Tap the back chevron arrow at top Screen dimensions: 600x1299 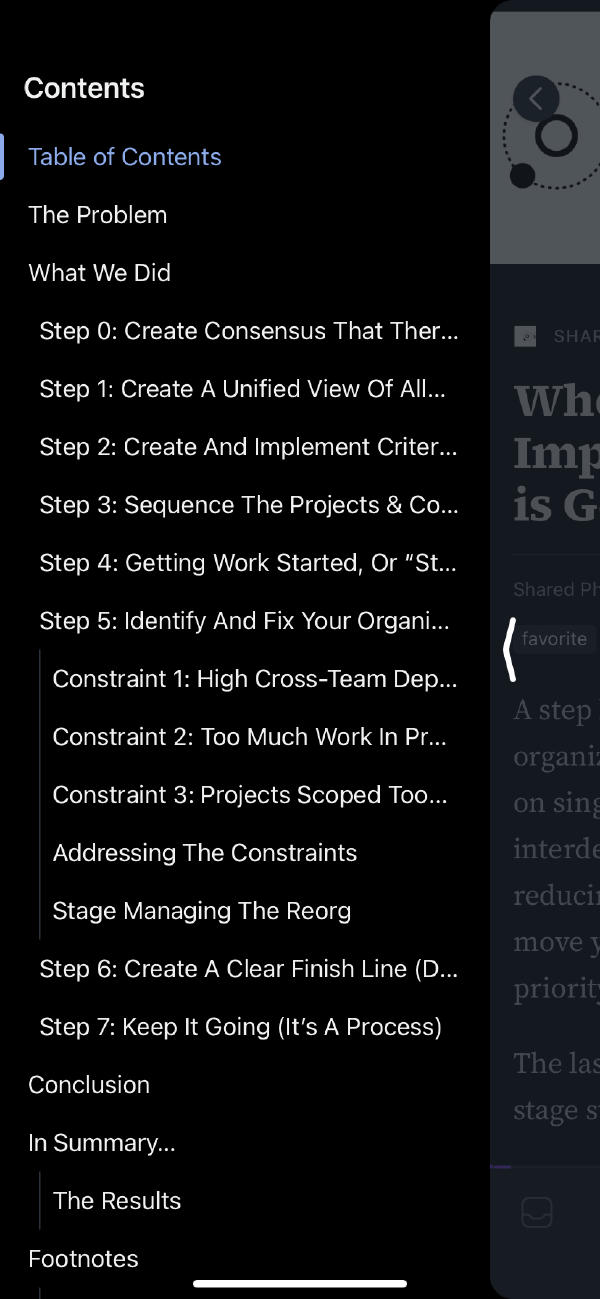(536, 98)
